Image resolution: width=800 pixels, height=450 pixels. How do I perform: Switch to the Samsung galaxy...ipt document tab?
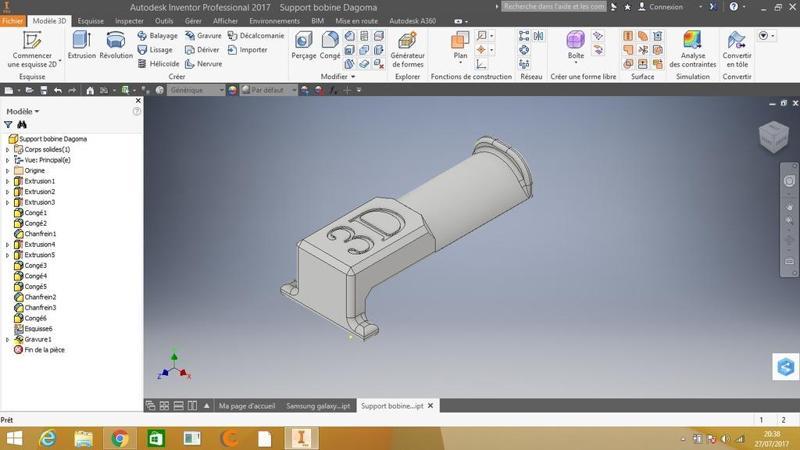318,406
